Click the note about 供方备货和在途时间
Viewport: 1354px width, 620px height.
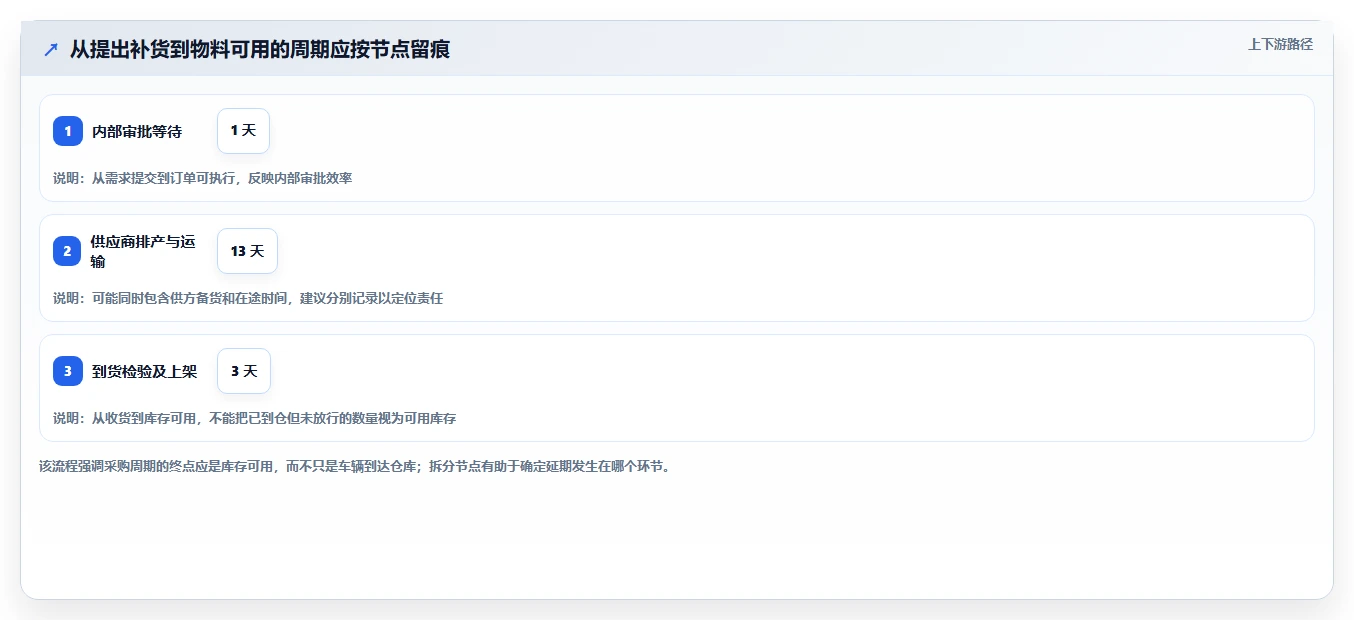point(248,298)
